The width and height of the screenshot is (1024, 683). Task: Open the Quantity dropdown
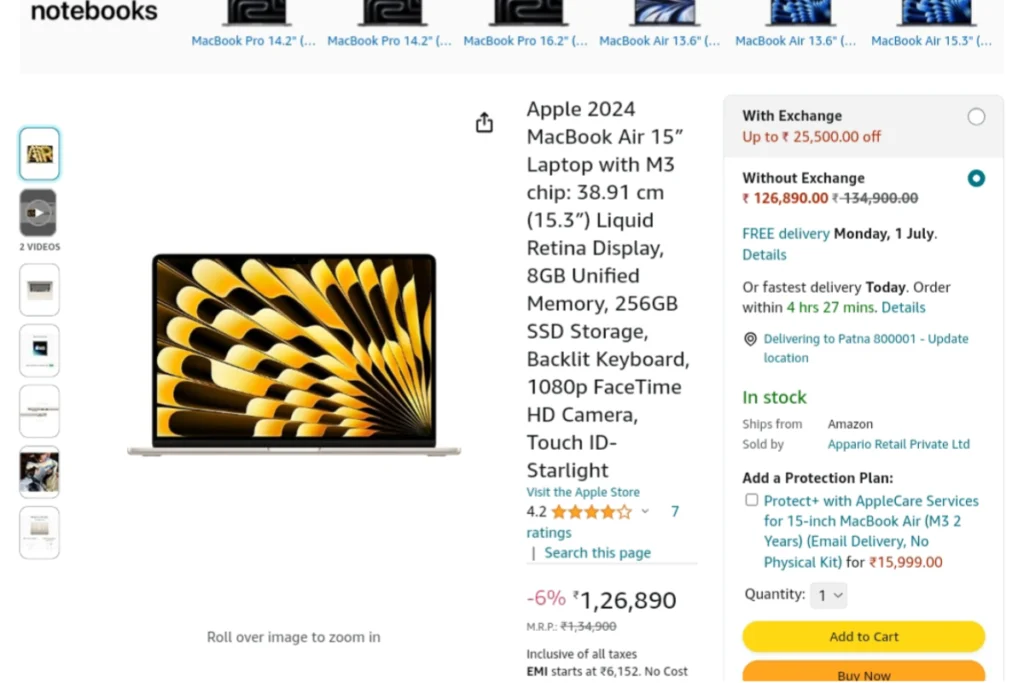[x=829, y=595]
